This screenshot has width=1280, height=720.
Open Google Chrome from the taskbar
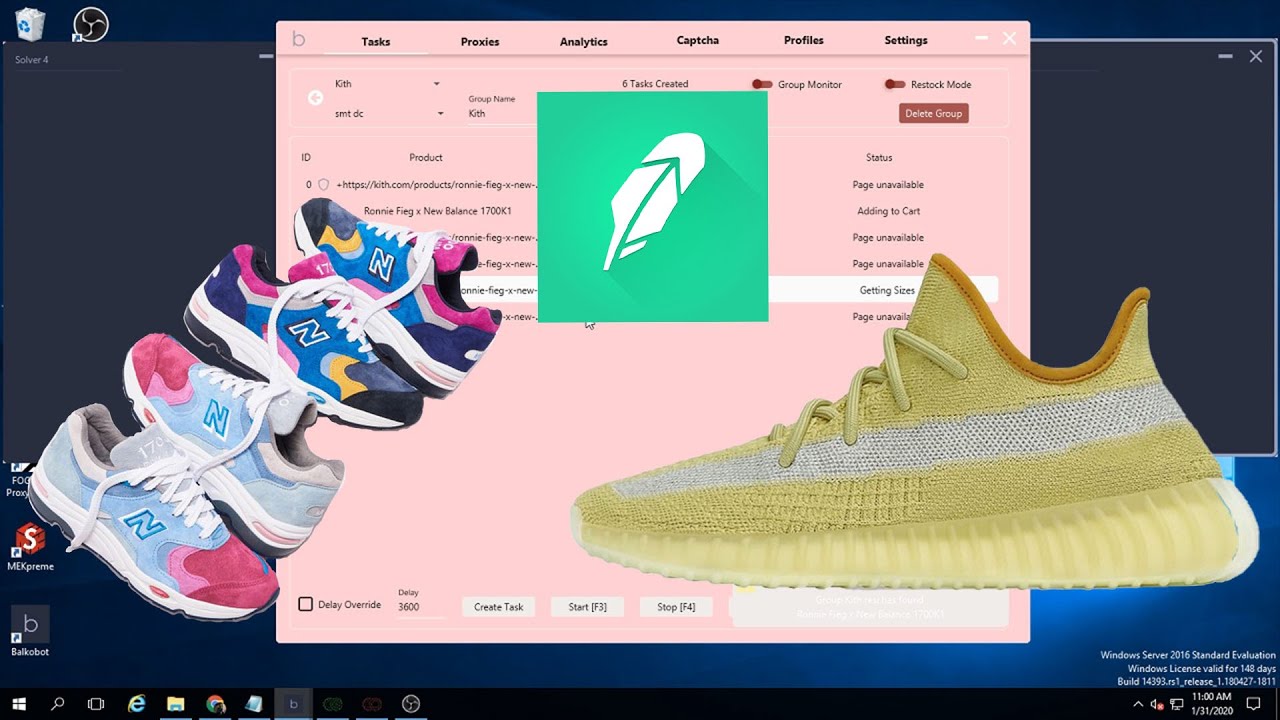[215, 704]
